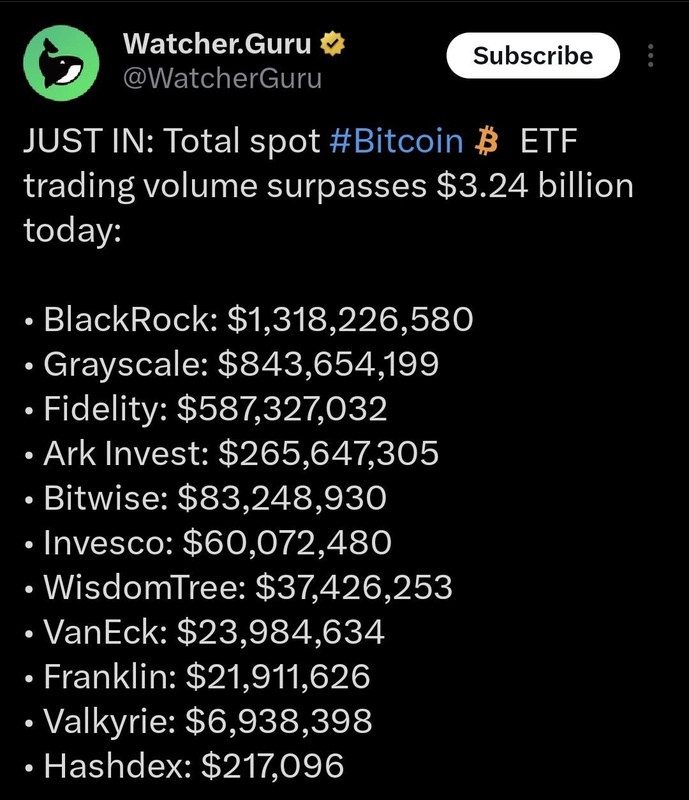
Task: Click the orange Bitcoin symbol icon
Action: (x=489, y=143)
